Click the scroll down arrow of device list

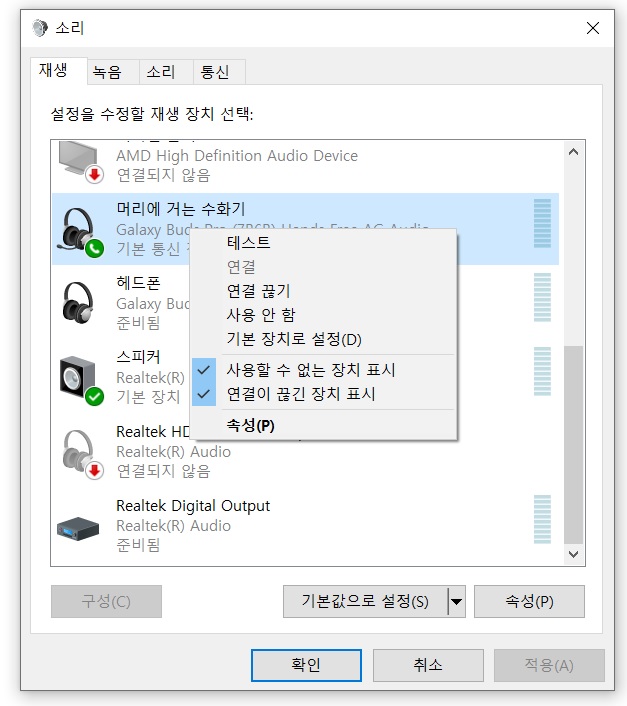click(x=573, y=554)
